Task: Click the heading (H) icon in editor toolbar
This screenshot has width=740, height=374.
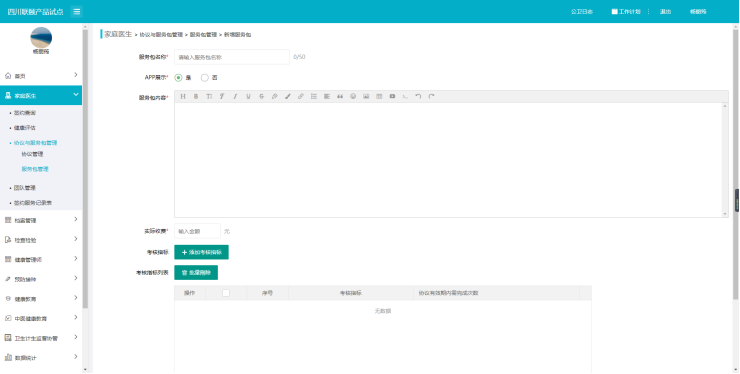Action: (x=183, y=96)
